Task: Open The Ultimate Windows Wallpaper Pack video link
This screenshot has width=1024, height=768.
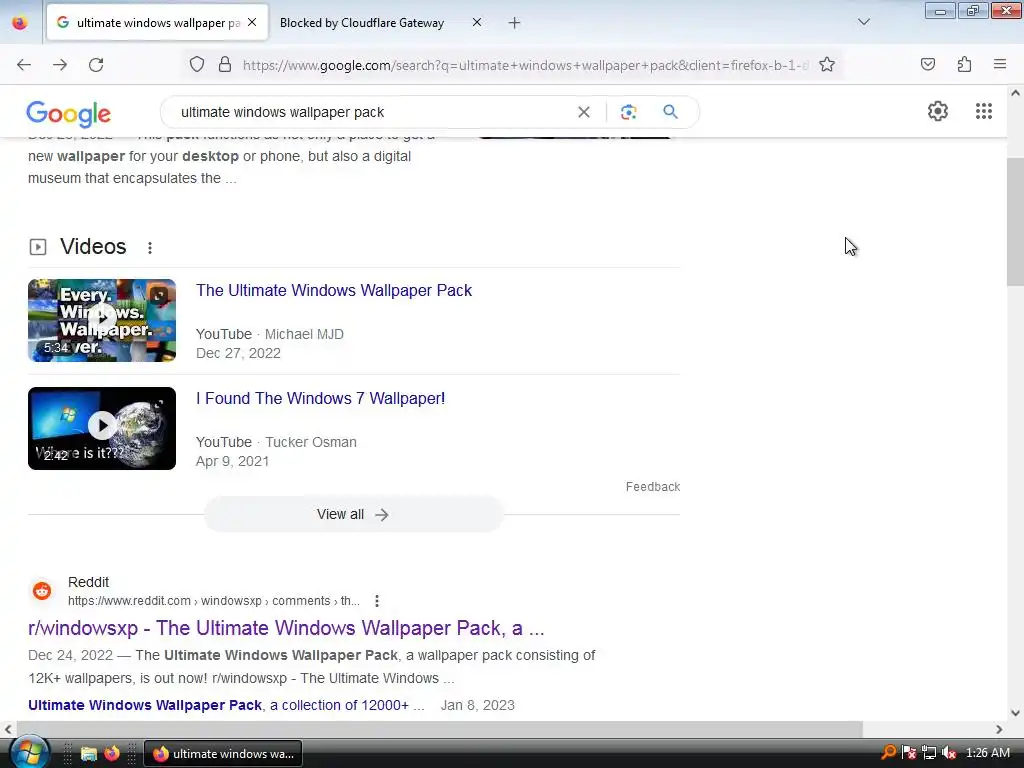Action: [334, 291]
